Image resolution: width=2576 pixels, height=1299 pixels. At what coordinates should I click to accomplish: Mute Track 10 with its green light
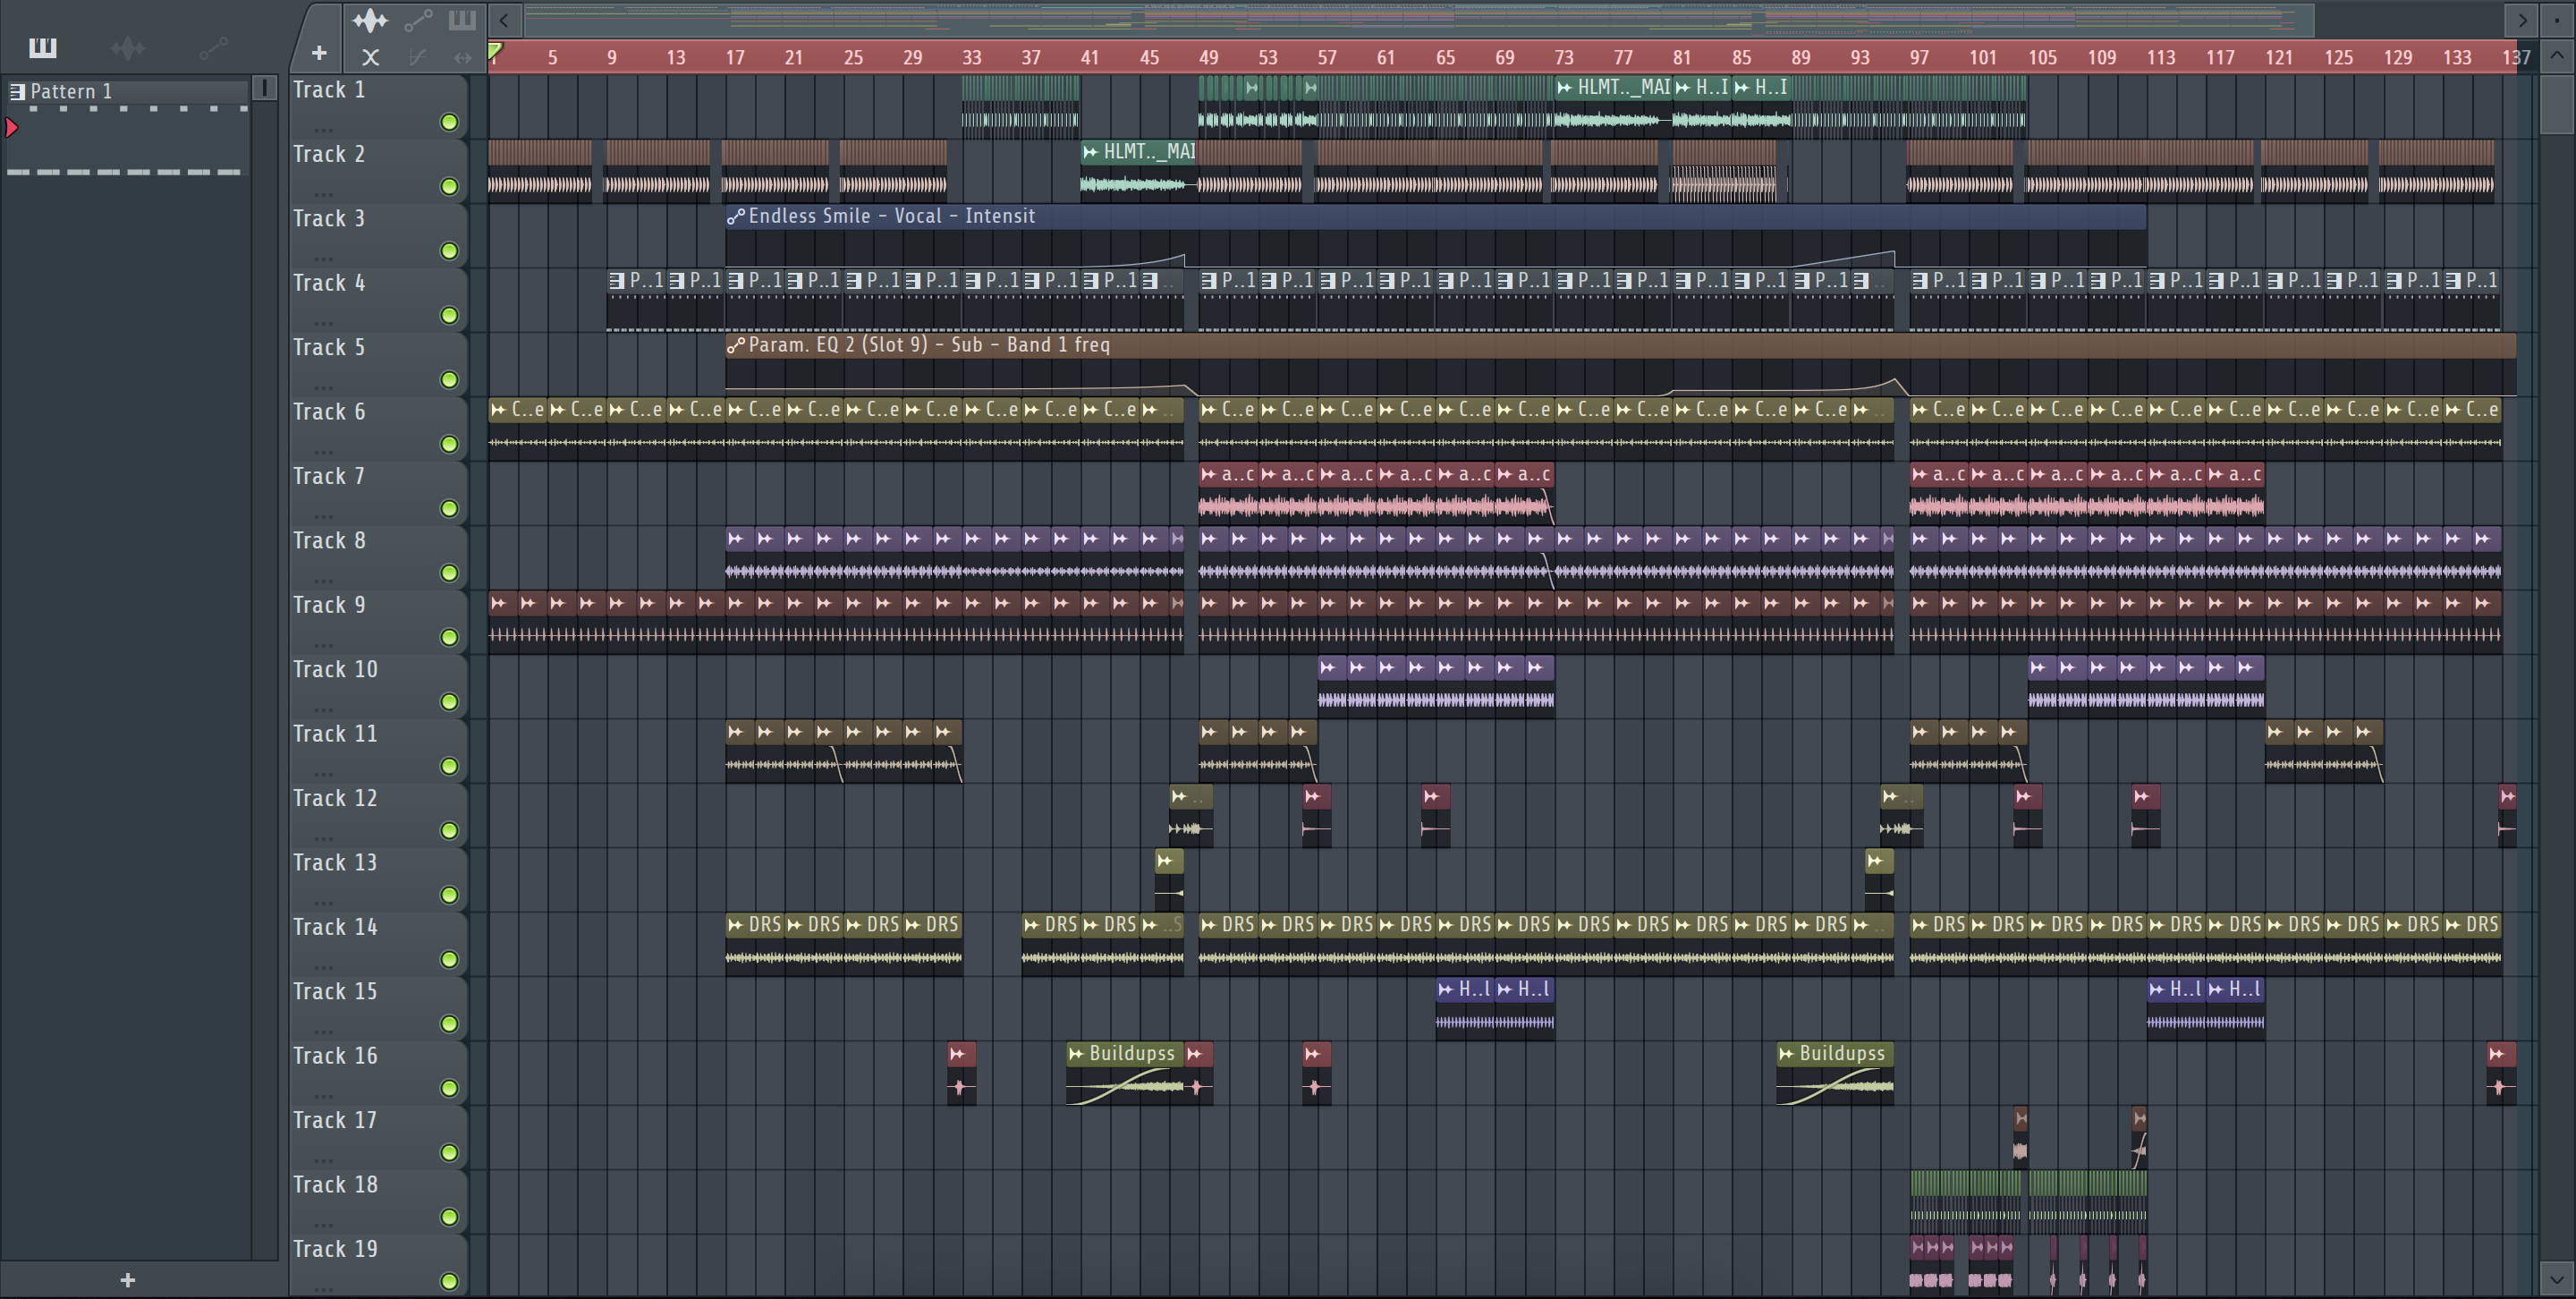449,702
